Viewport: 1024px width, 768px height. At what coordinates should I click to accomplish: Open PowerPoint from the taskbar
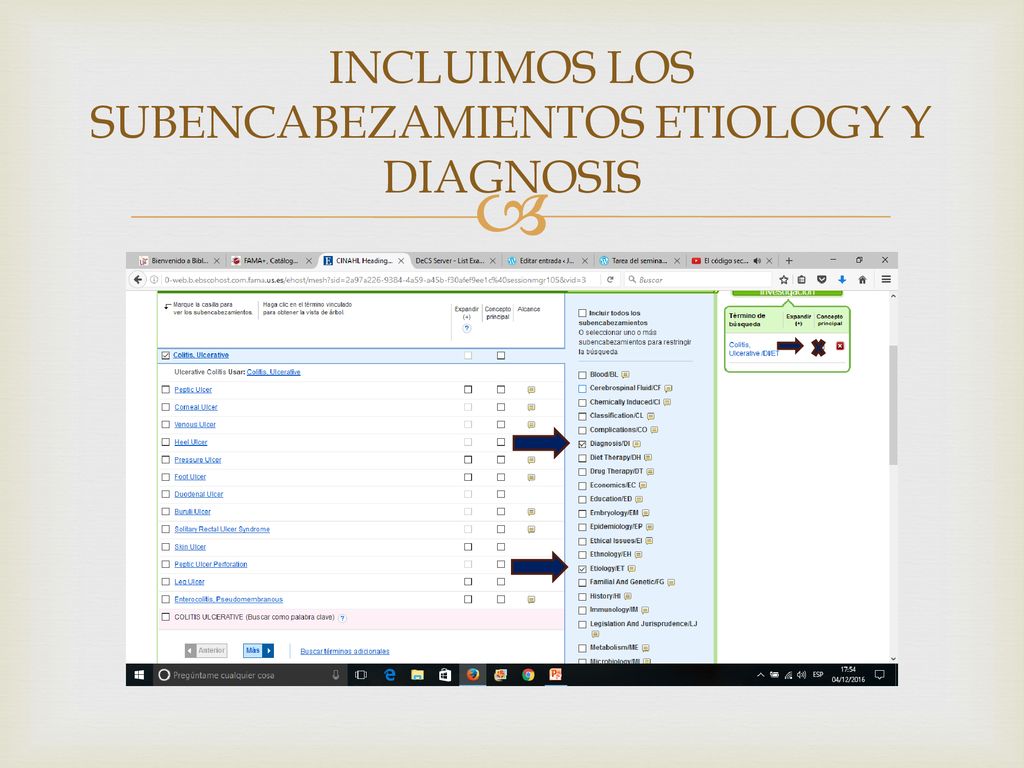click(x=556, y=675)
